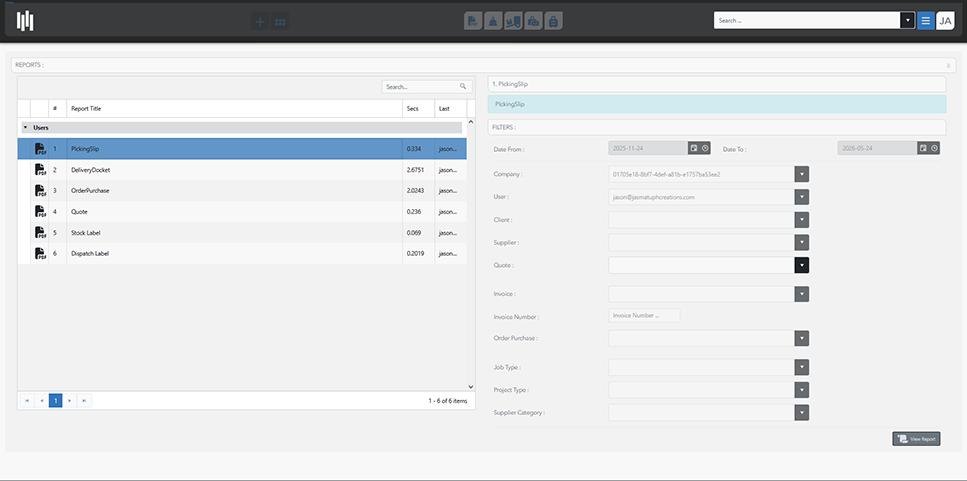
Task: Open the Job Type dropdown
Action: coord(801,367)
